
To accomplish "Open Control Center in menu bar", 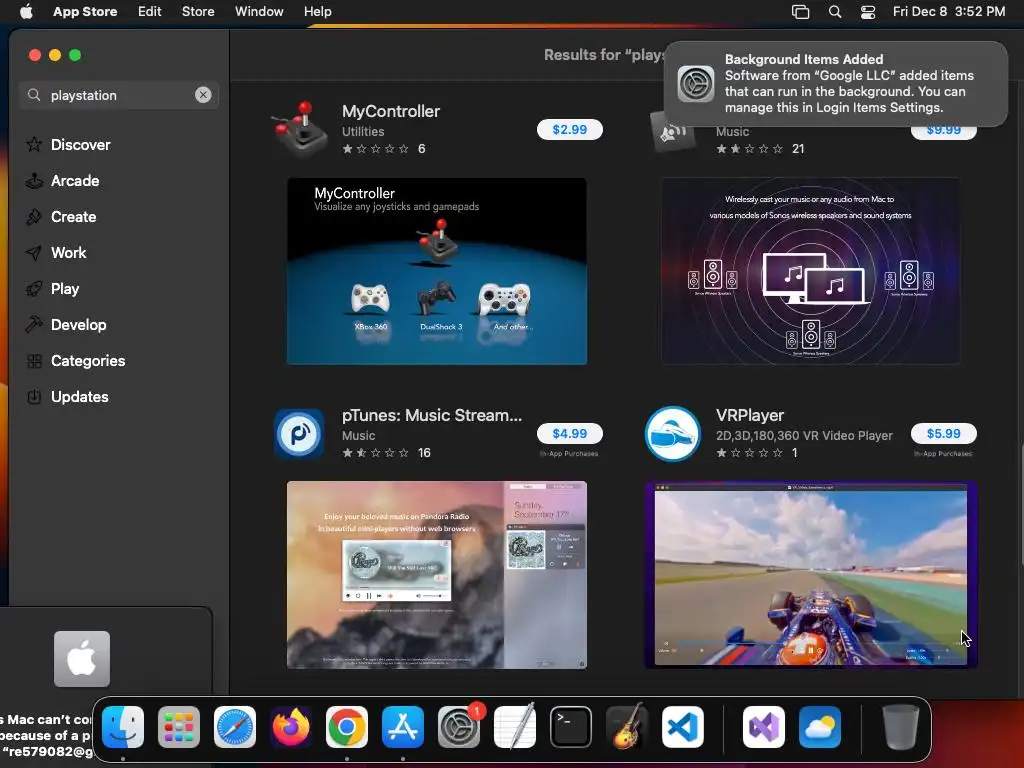I will 868,11.
